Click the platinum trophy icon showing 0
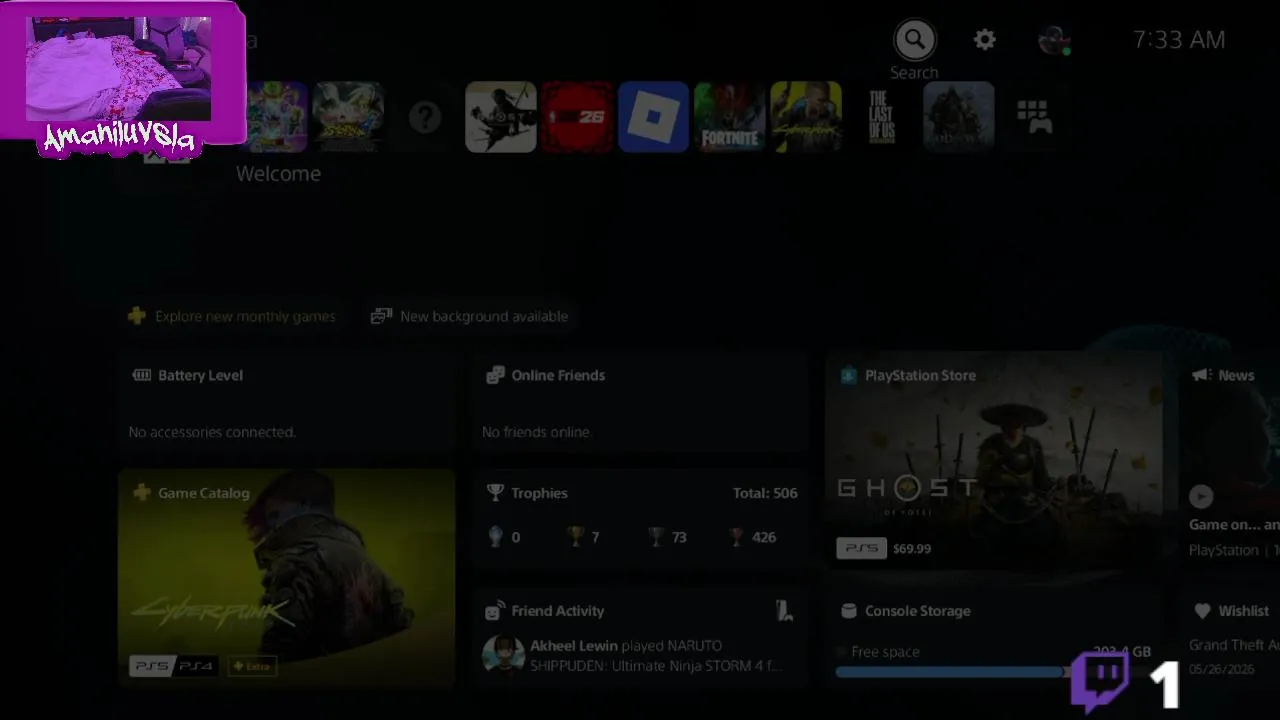The width and height of the screenshot is (1280, 720). tap(495, 537)
